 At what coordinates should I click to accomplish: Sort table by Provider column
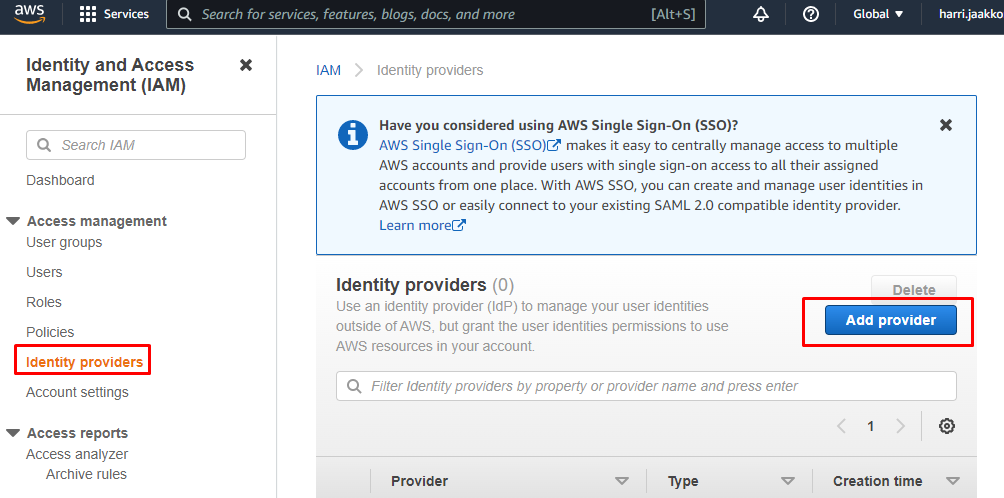[621, 481]
